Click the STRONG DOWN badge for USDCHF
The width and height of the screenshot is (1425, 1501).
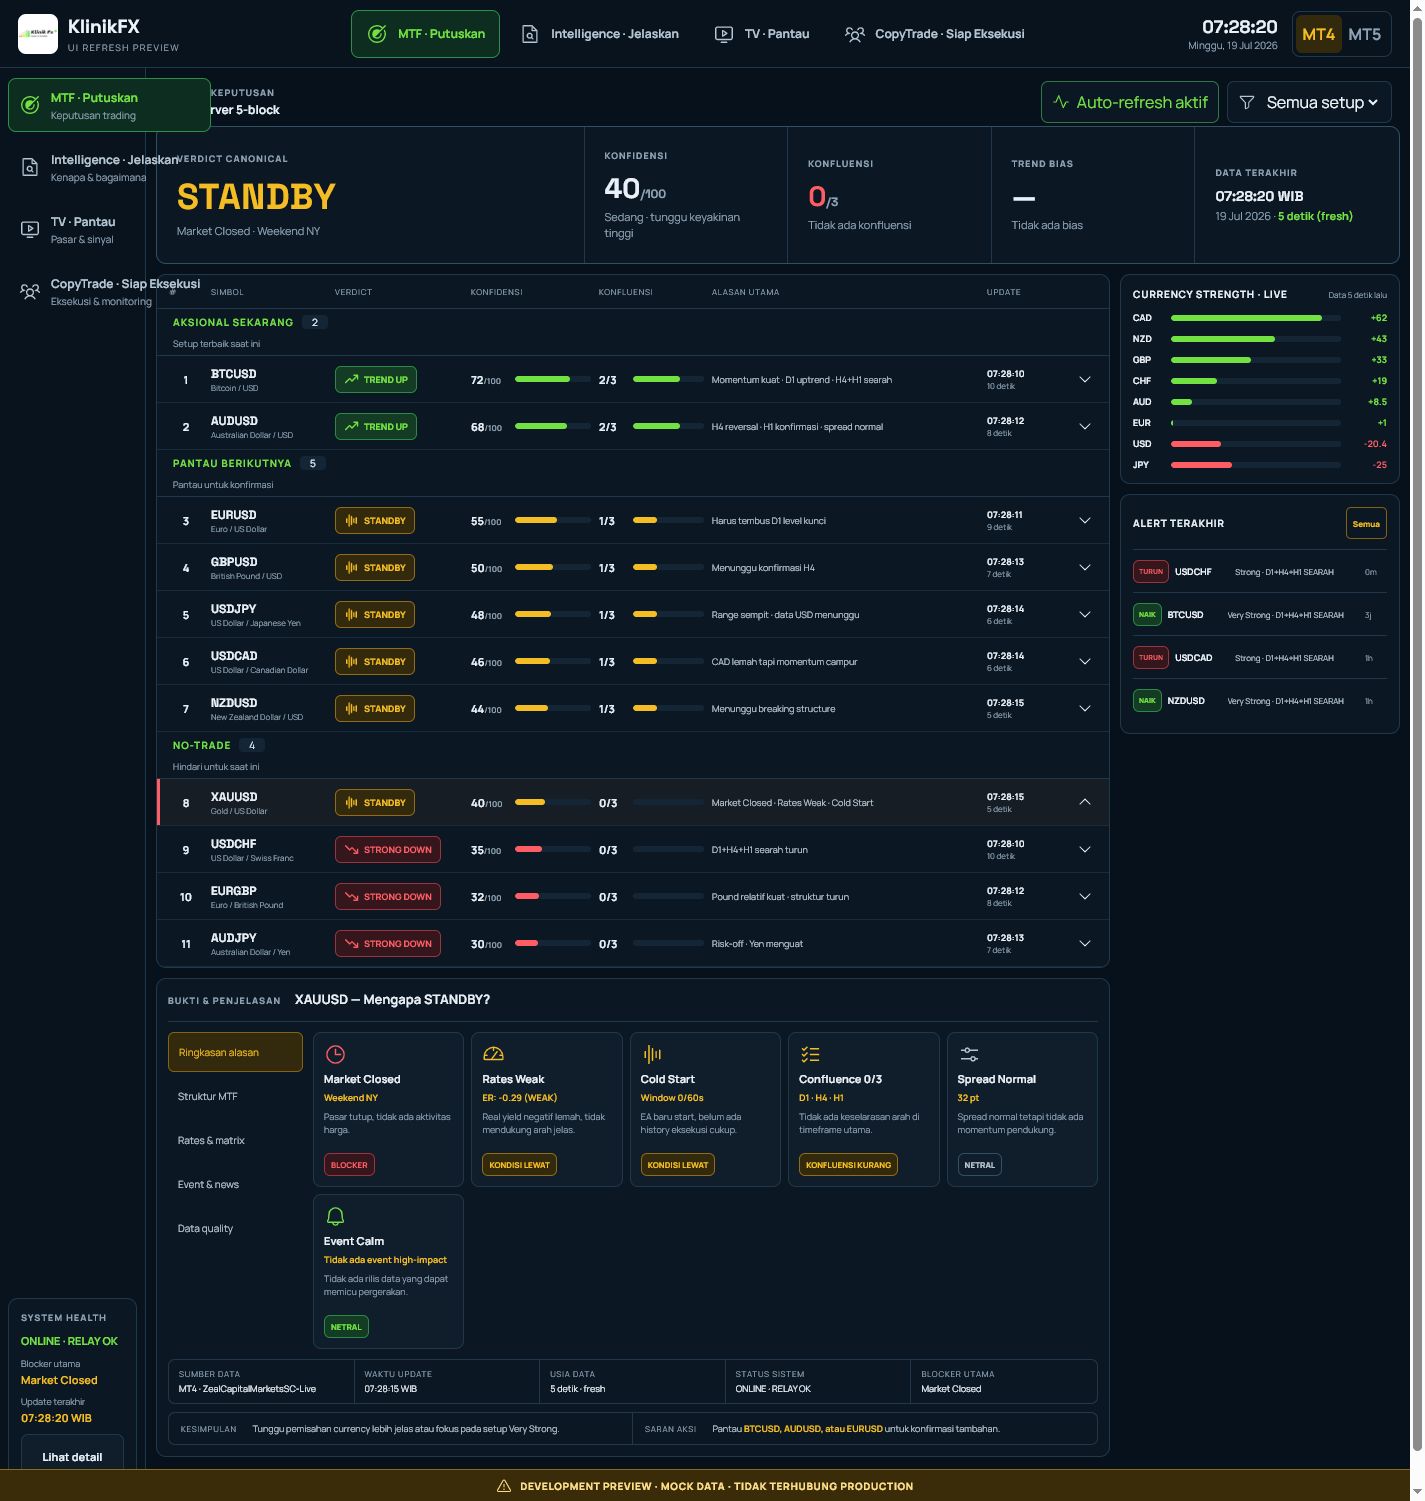coord(388,850)
